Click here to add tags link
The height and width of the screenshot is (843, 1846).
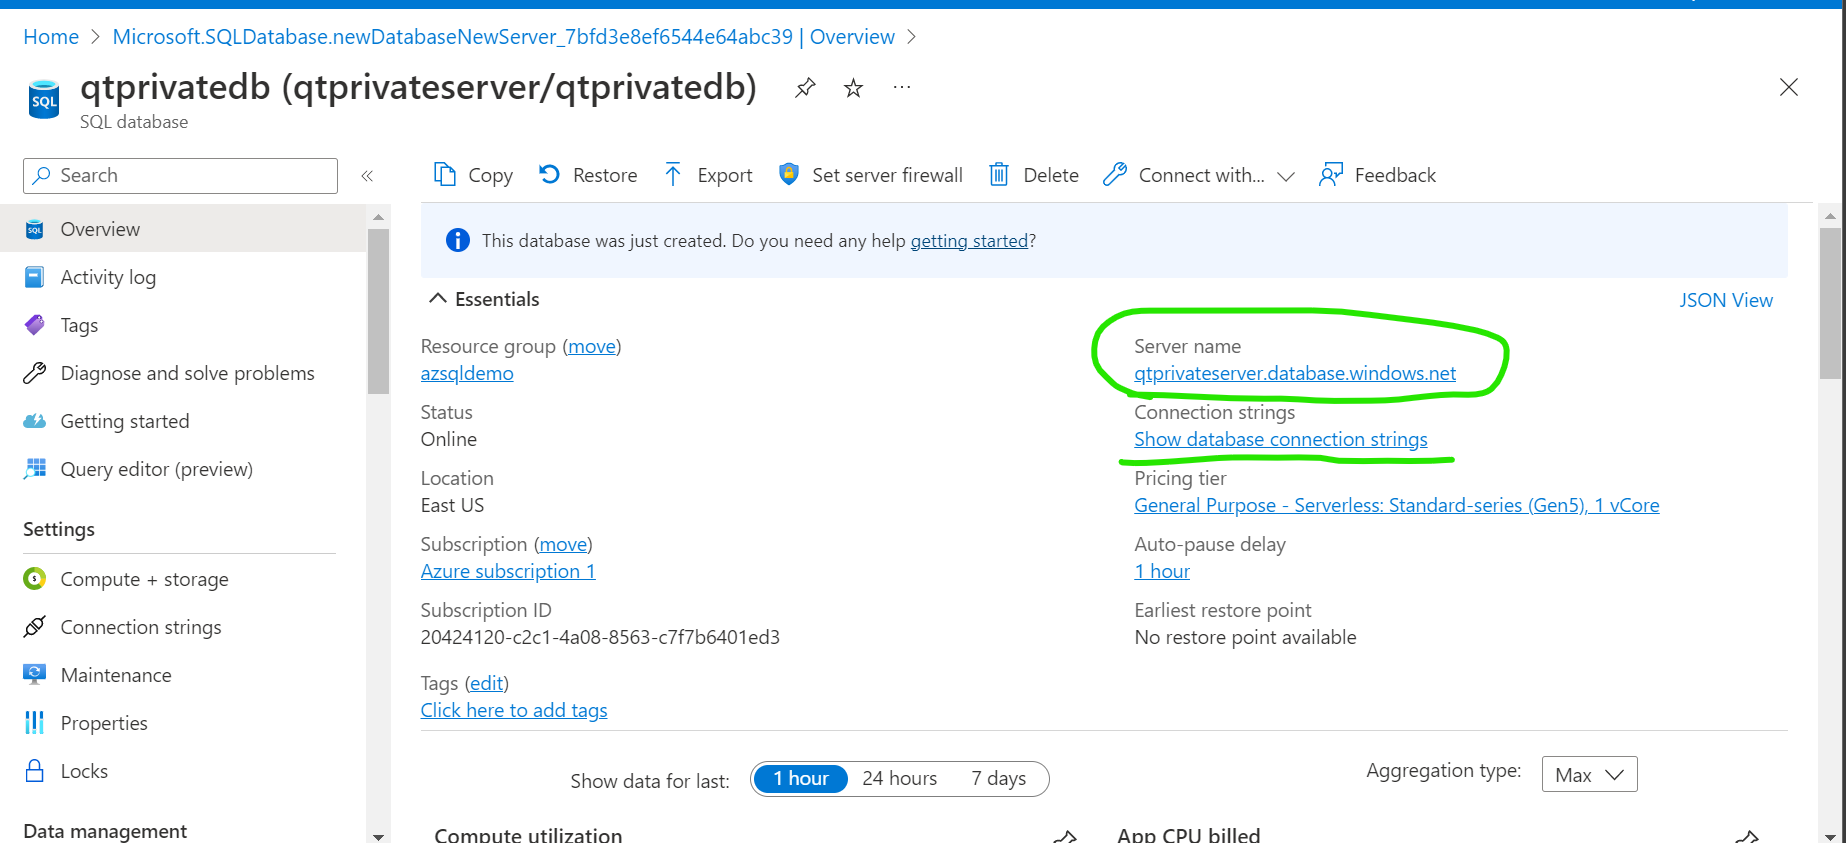point(514,710)
